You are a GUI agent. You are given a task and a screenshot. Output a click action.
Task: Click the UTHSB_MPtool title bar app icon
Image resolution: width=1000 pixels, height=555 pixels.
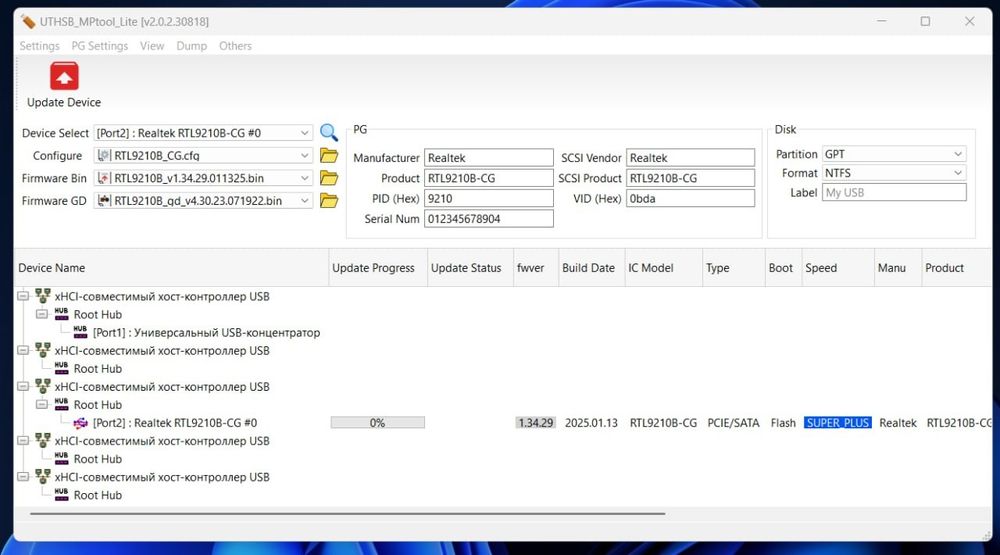tap(27, 22)
